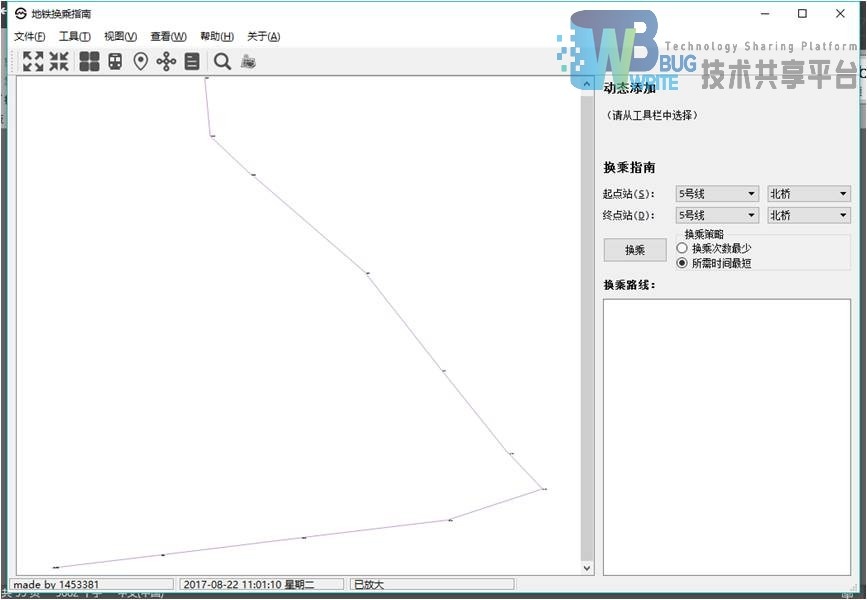
Task: Select the zoom-in (expand arrows) tool
Action: click(x=31, y=60)
